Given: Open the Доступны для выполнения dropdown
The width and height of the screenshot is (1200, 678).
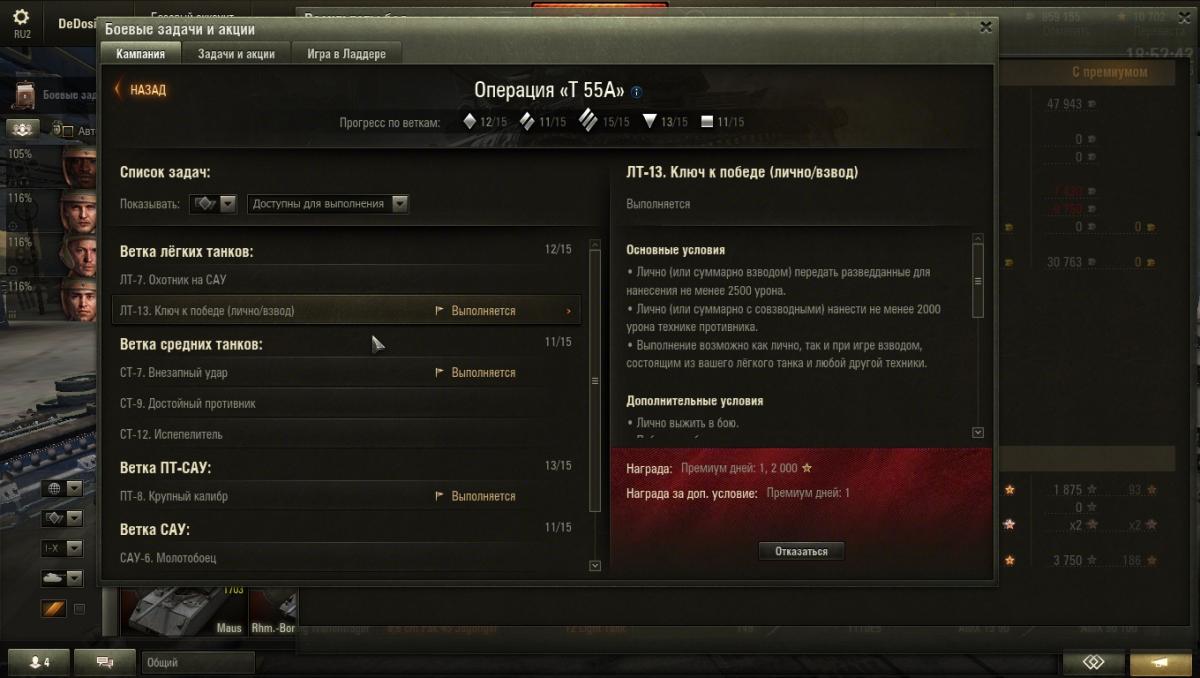Looking at the screenshot, I should pyautogui.click(x=328, y=203).
